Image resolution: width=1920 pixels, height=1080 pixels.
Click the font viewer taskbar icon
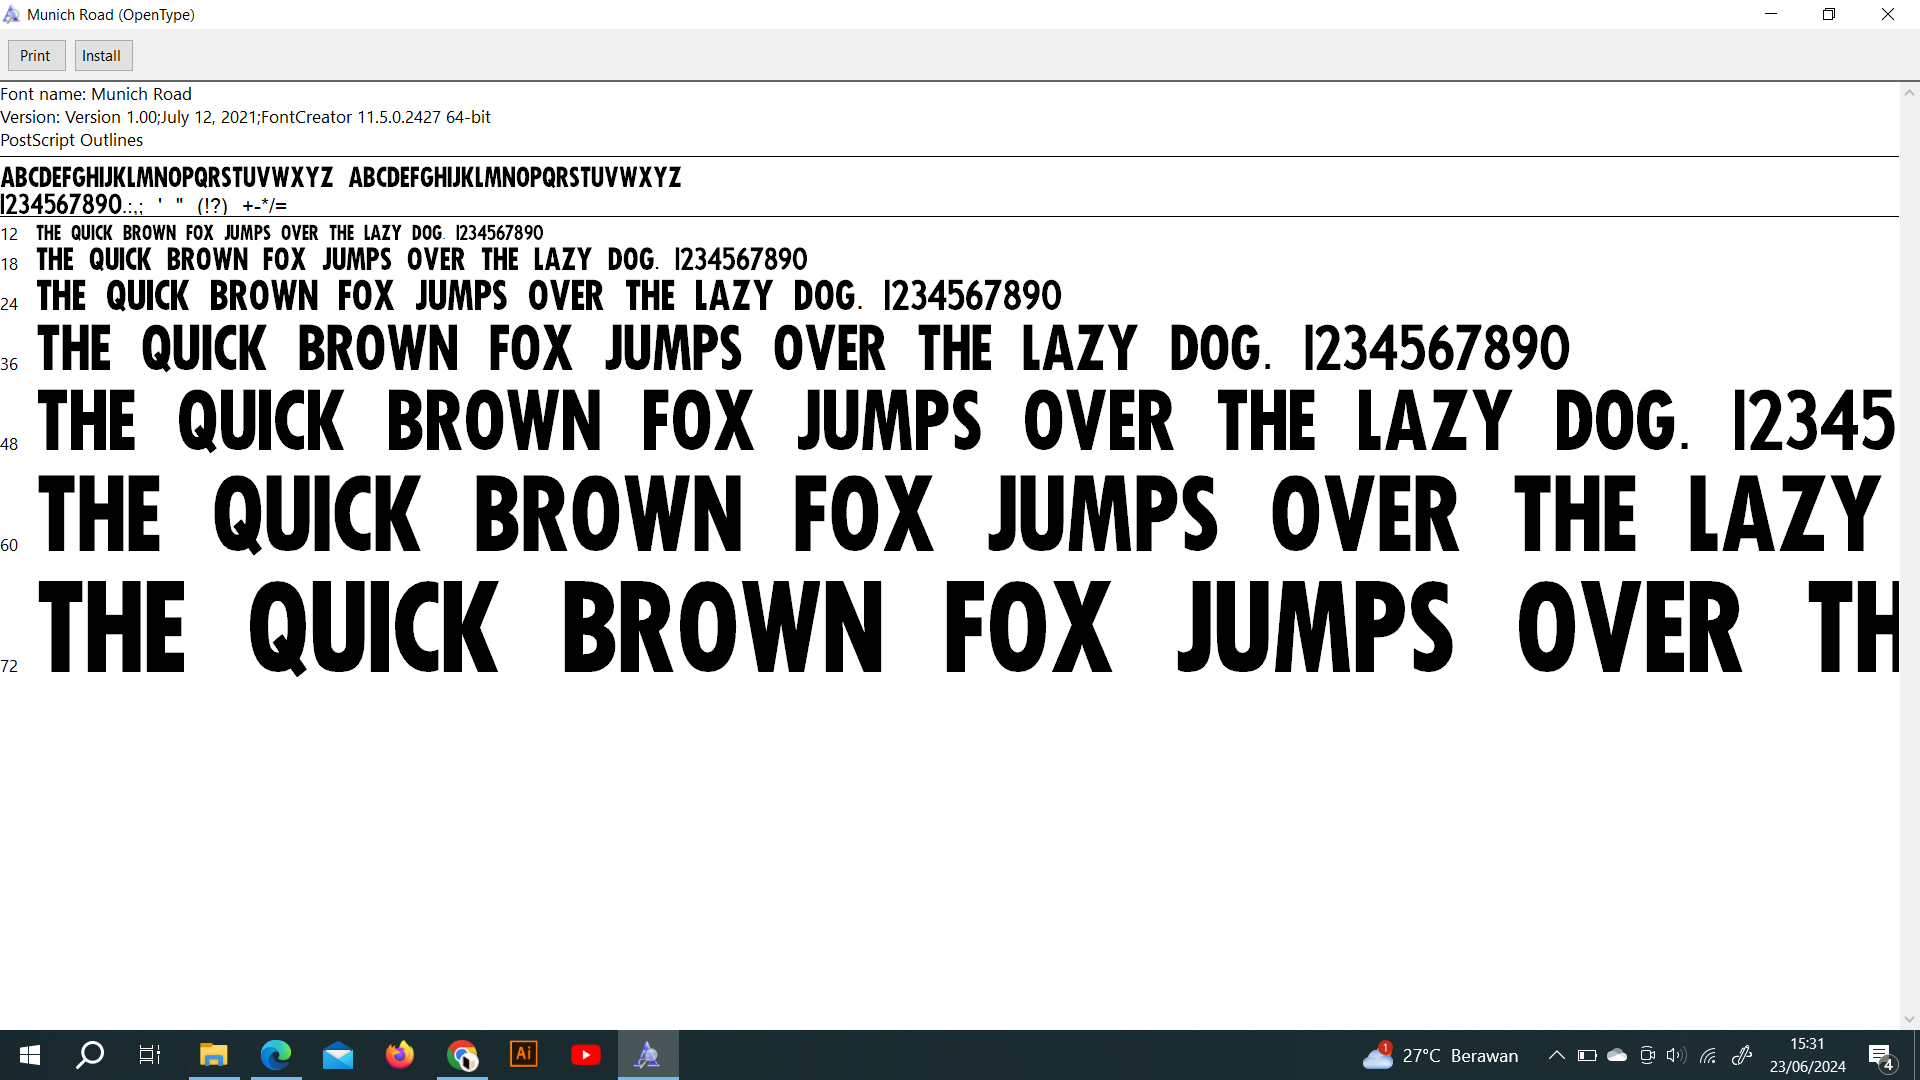[648, 1055]
